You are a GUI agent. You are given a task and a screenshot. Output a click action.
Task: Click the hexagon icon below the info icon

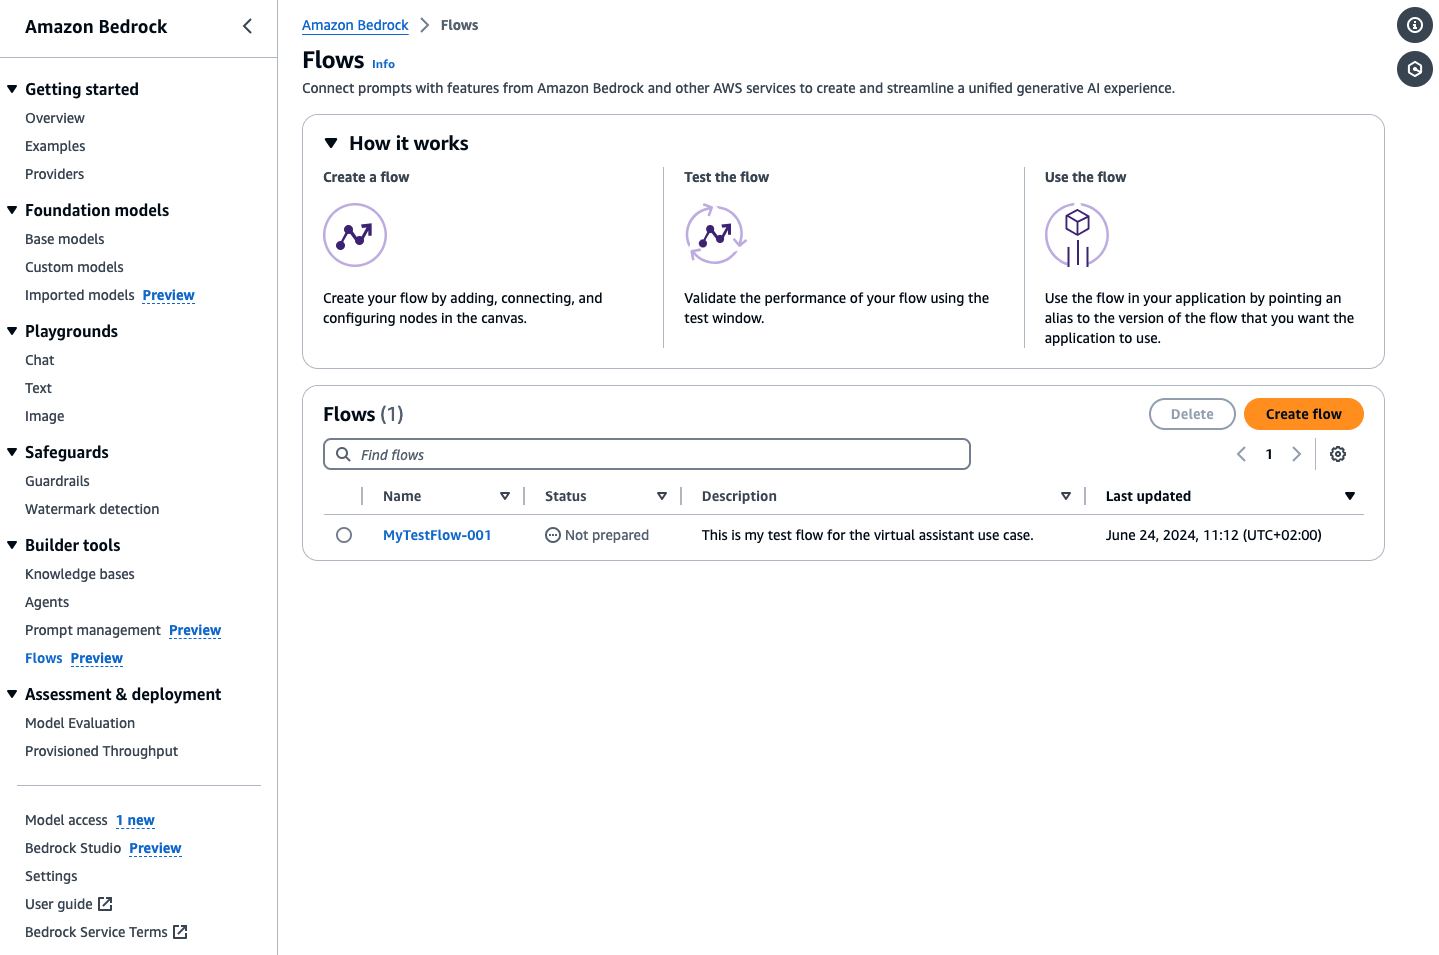(x=1414, y=69)
